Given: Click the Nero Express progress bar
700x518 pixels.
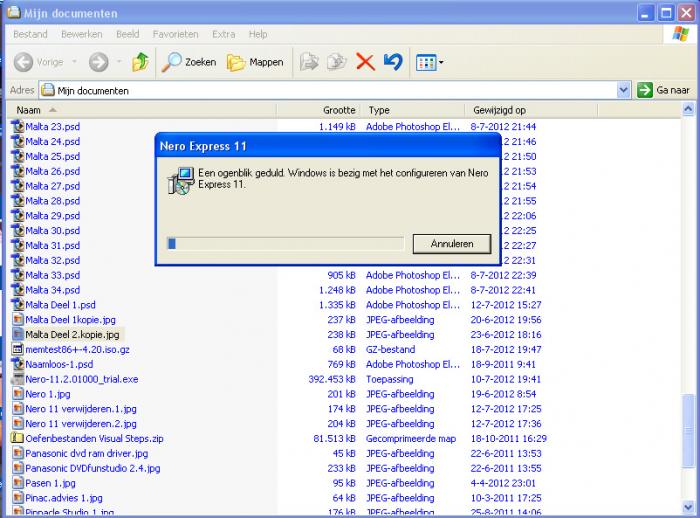Looking at the screenshot, I should point(285,243).
